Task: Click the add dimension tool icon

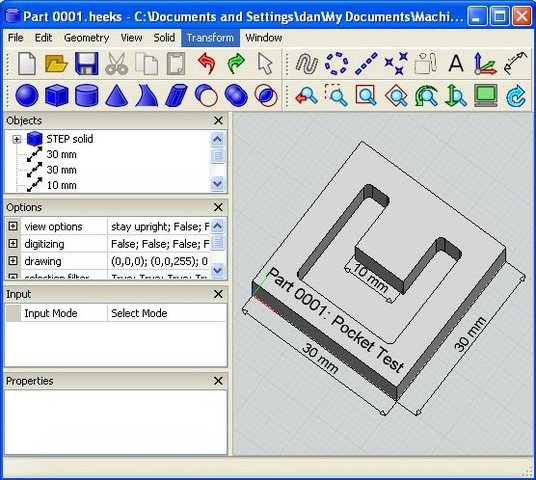Action: (x=515, y=63)
